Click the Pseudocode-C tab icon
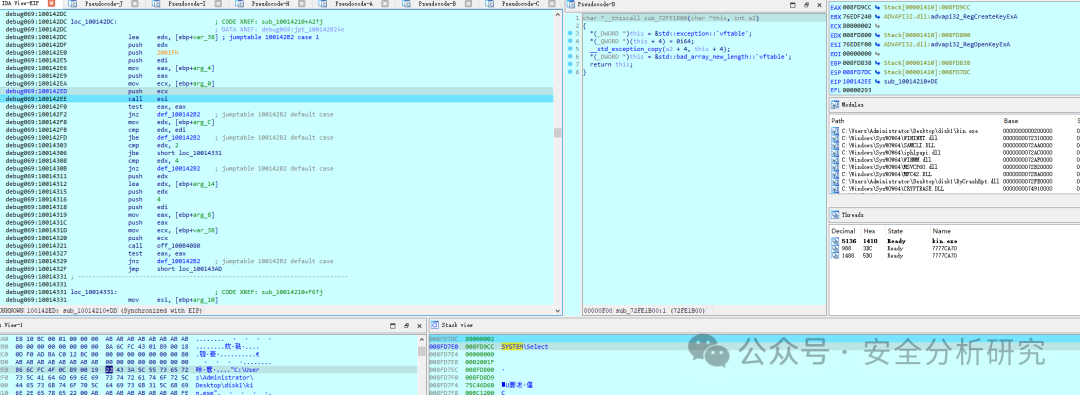Screen dimensions: 1080x395 click(495, 4)
